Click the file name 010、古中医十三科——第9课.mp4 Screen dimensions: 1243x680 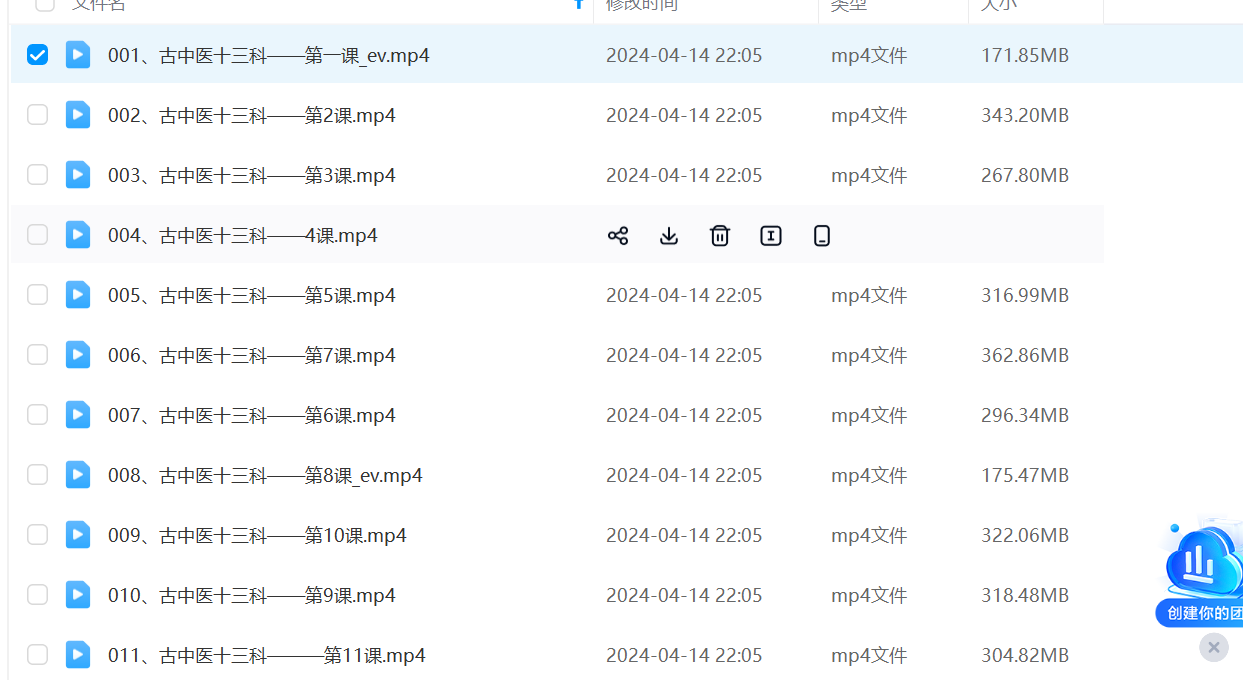[x=251, y=596]
